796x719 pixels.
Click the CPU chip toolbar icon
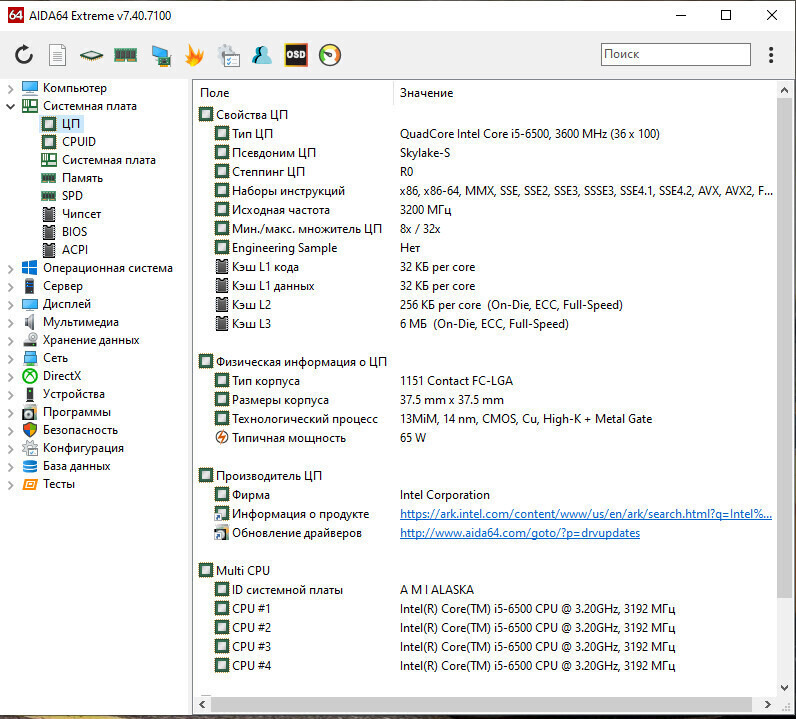click(92, 55)
